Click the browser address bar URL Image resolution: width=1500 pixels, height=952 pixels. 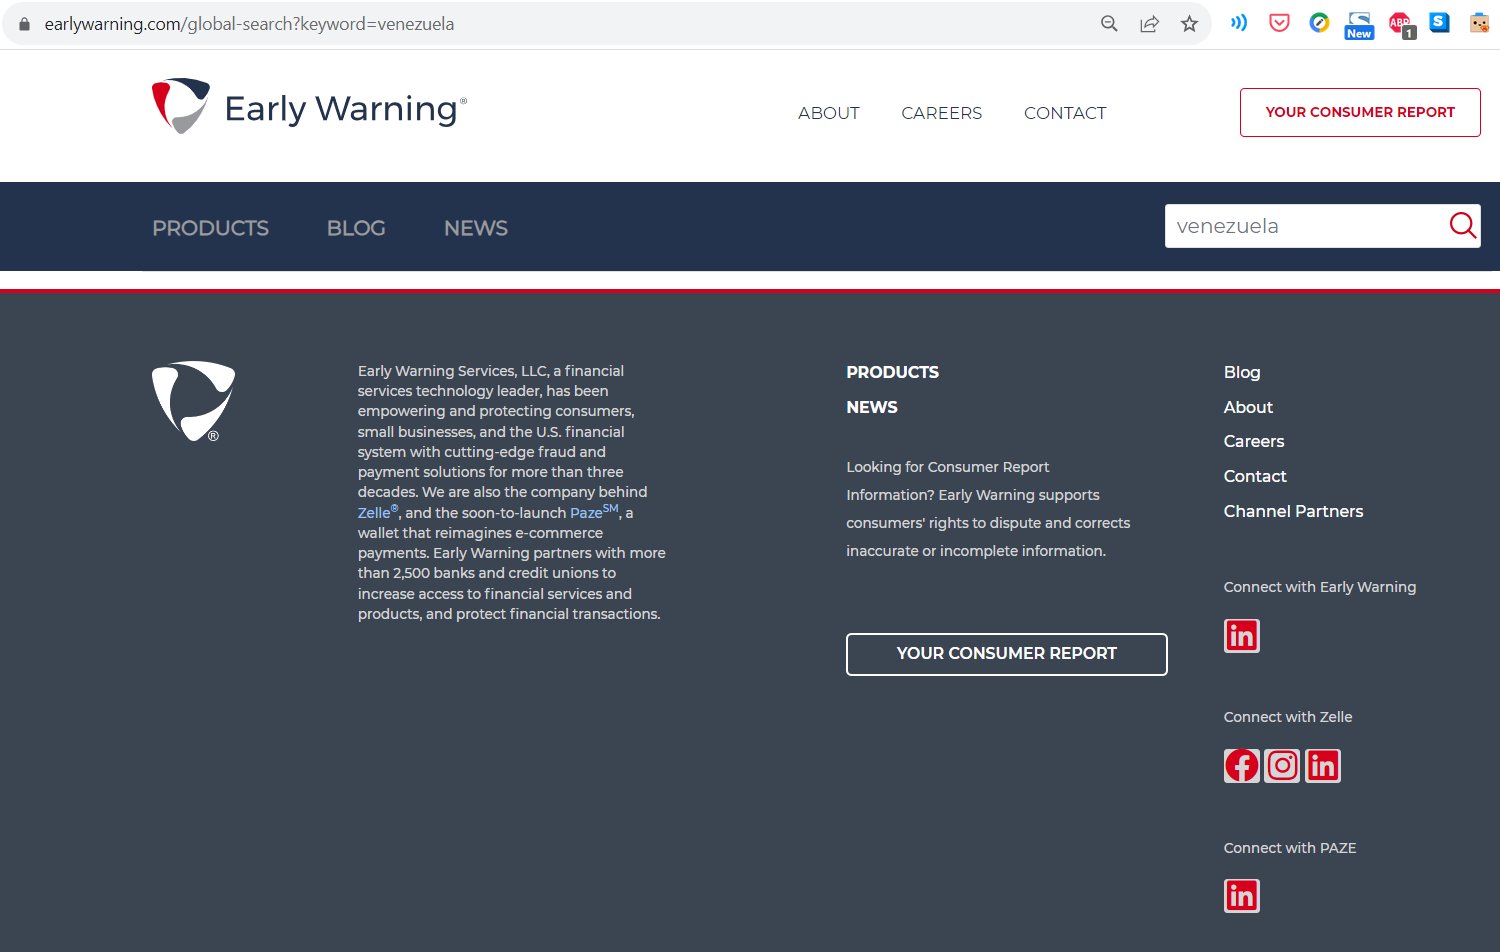click(249, 24)
